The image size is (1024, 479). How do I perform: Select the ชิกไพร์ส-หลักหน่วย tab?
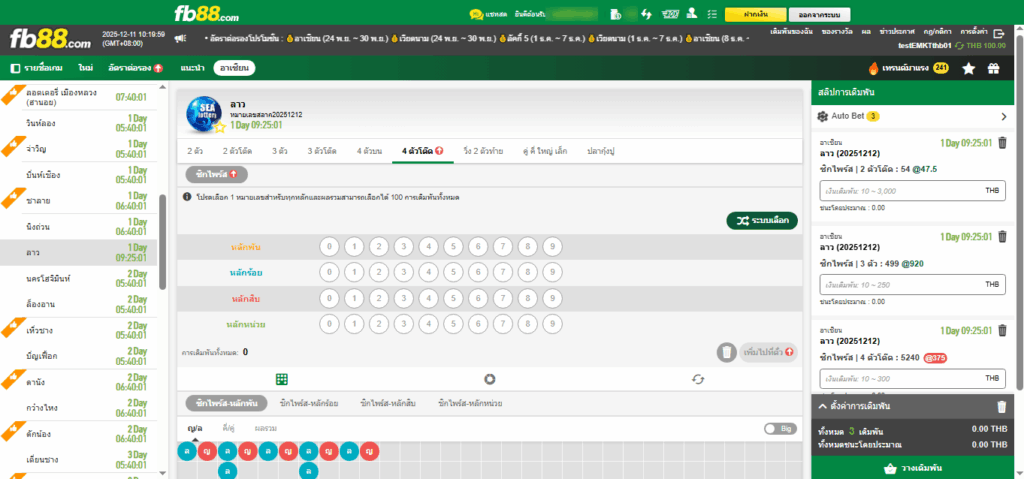[471, 404]
